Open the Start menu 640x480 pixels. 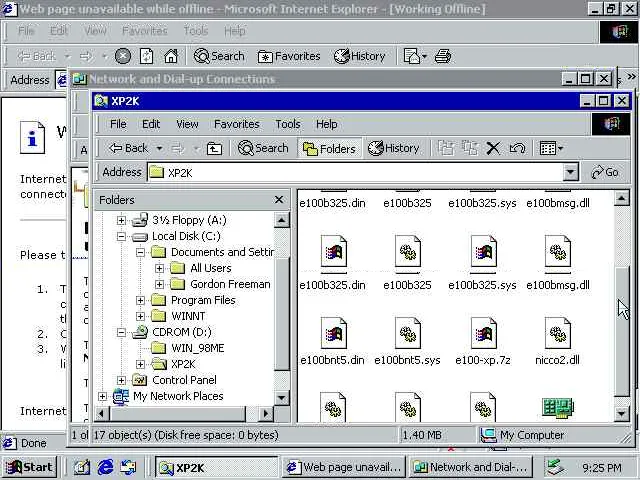[x=29, y=467]
